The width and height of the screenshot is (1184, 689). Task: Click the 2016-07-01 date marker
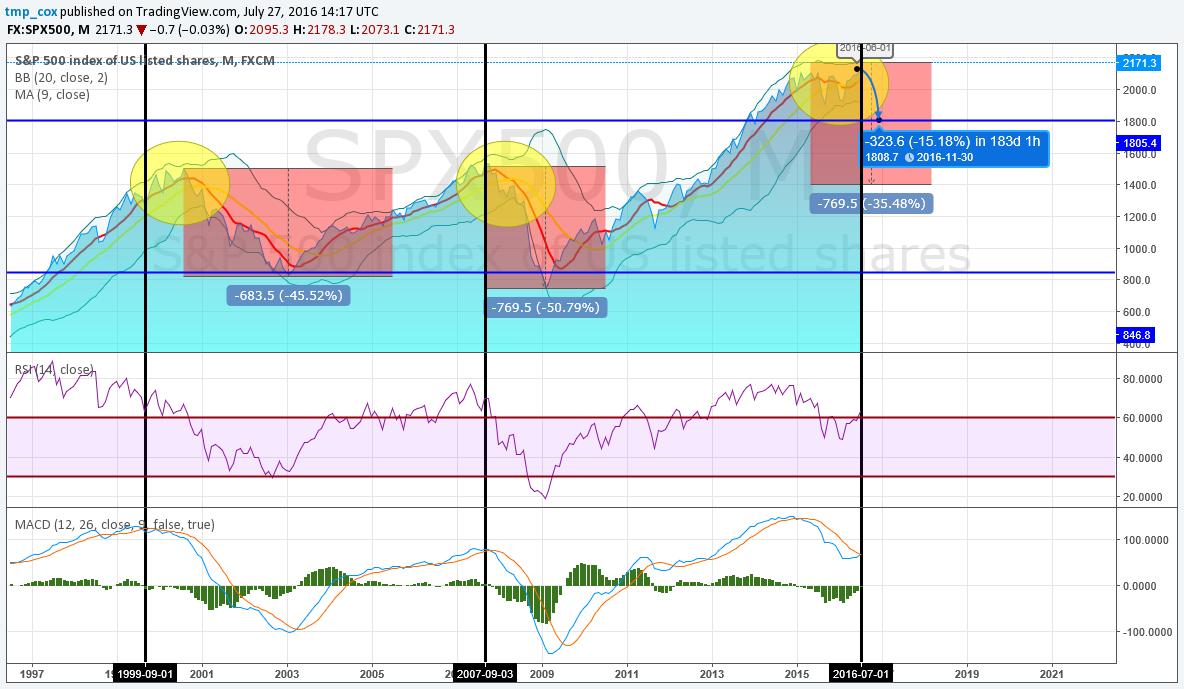coord(861,674)
